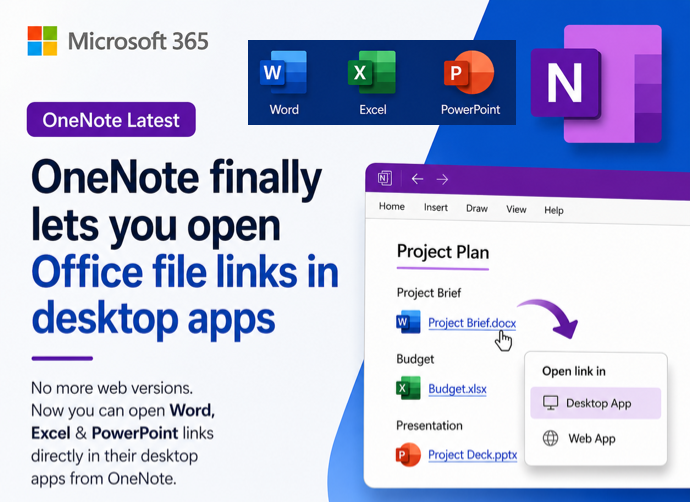Choose Desktop App in Open link in menu
The image size is (690, 502).
pos(595,403)
